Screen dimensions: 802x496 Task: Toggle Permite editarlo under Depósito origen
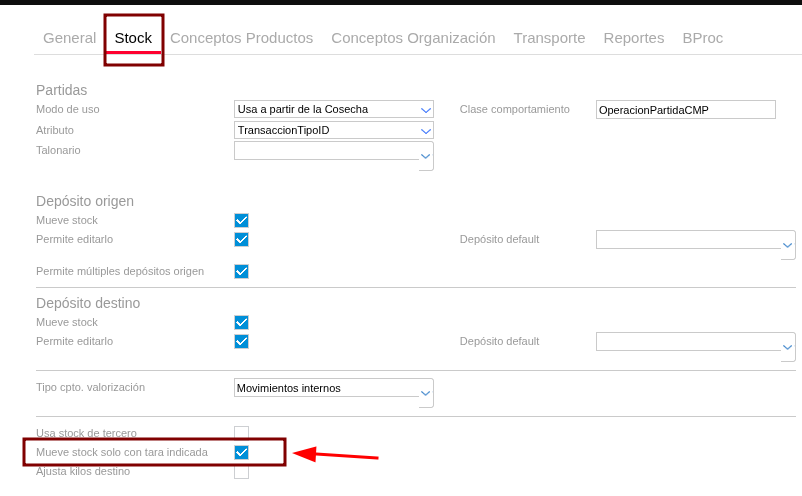pos(241,239)
